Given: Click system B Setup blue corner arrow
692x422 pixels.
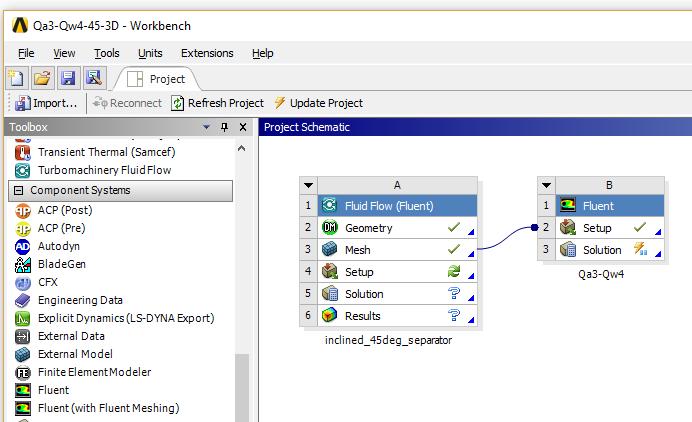Looking at the screenshot, I should click(x=658, y=232).
